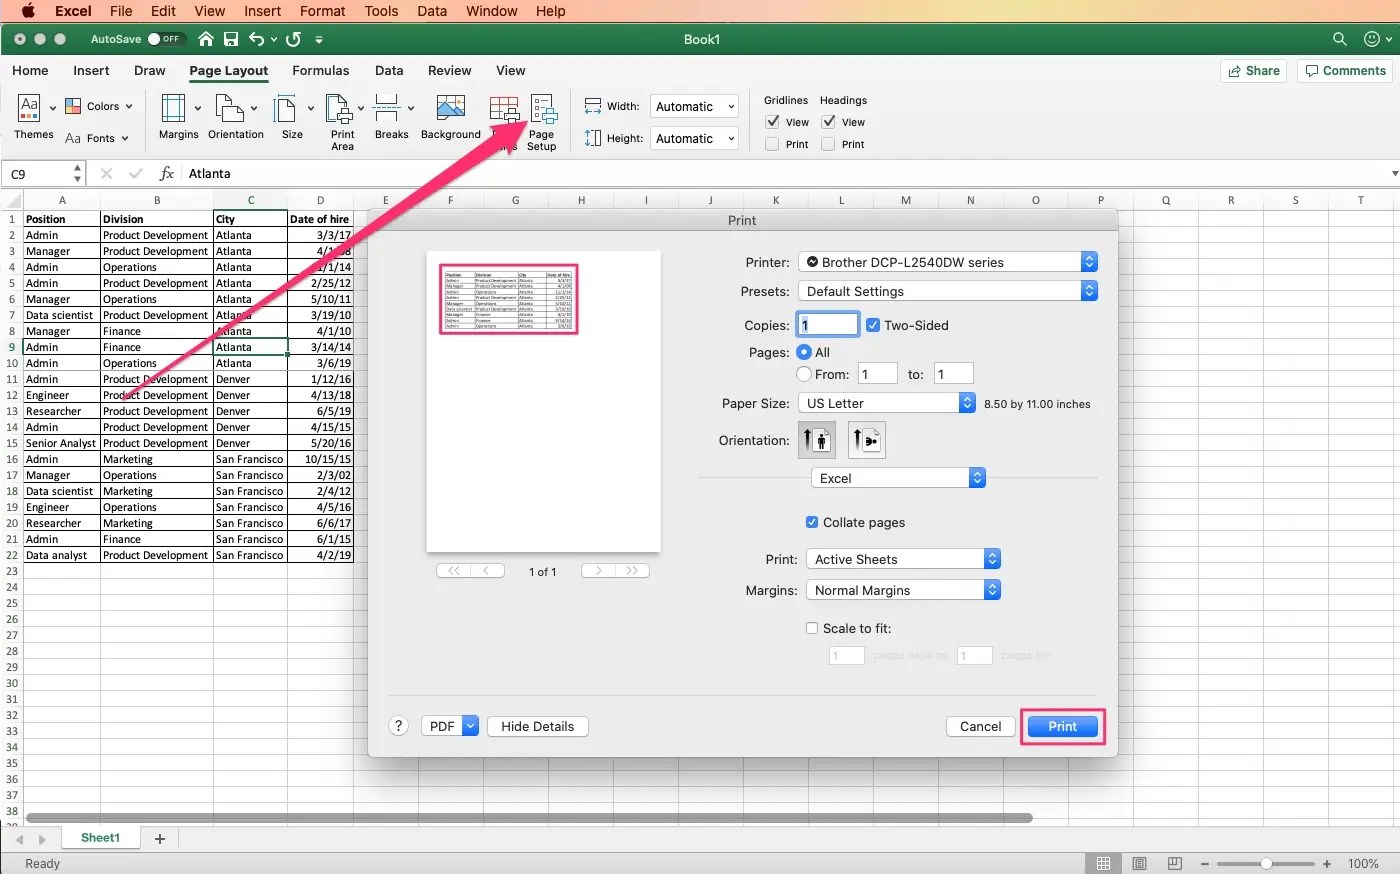Open the Colors theme dropdown
The height and width of the screenshot is (874, 1400).
99,106
